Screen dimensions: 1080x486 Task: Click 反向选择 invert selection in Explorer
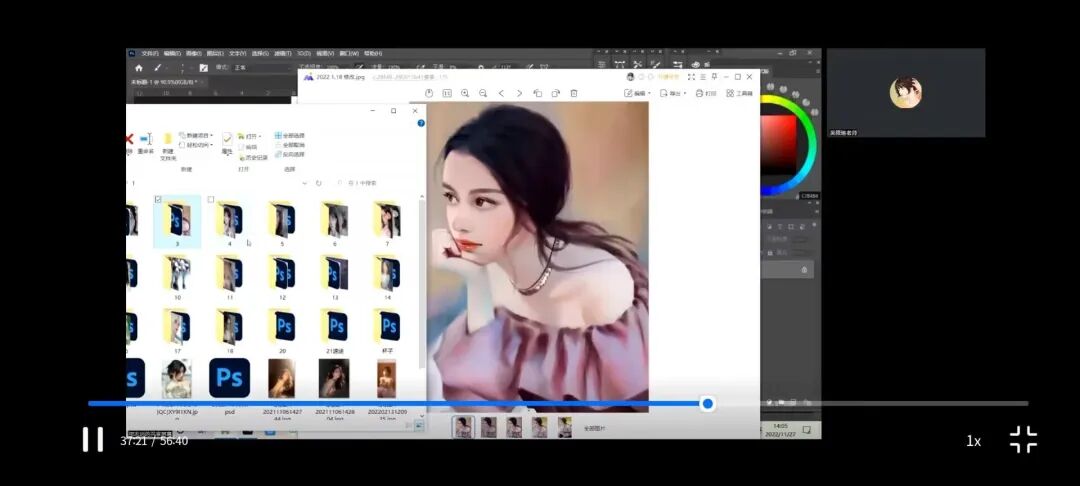pyautogui.click(x=290, y=155)
